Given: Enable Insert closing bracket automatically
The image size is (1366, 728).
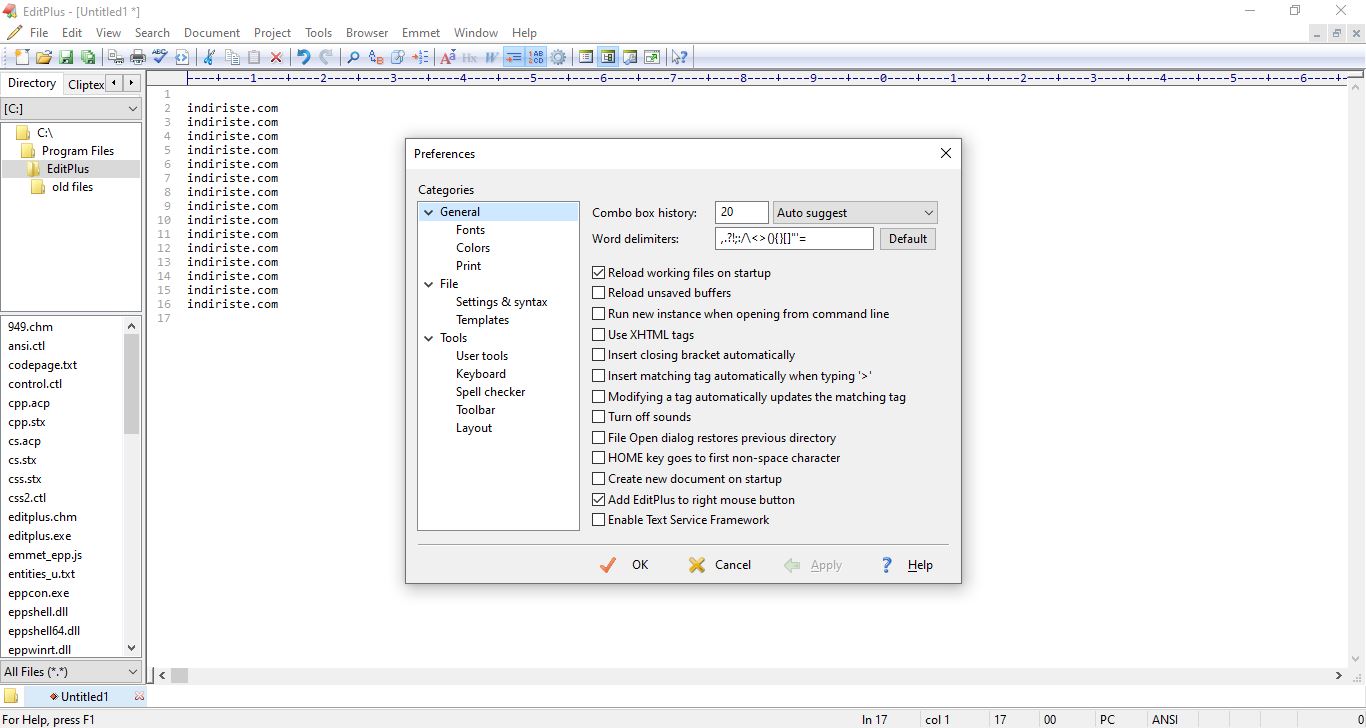Looking at the screenshot, I should [x=599, y=355].
